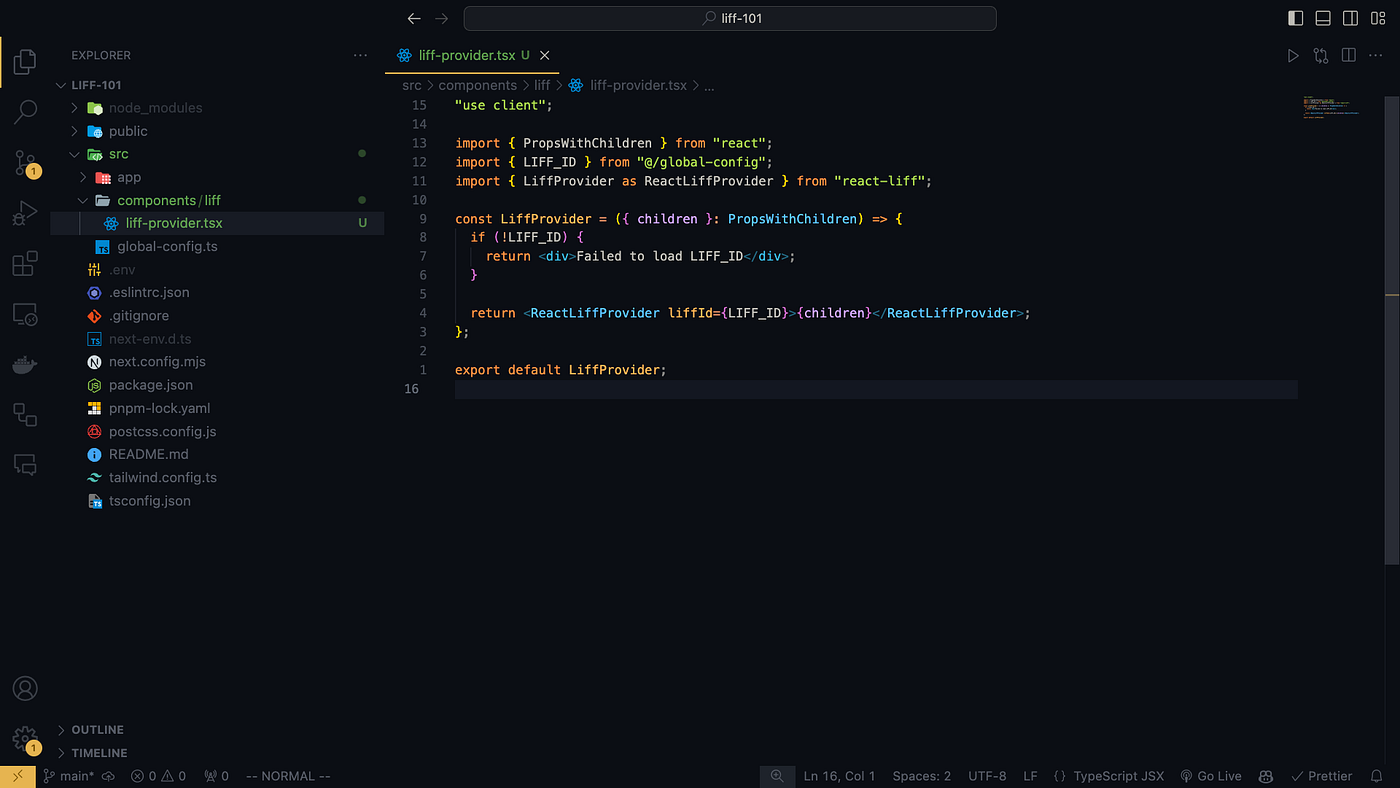This screenshot has height=788, width=1400.
Task: Open the Docker view icon
Action: point(25,365)
